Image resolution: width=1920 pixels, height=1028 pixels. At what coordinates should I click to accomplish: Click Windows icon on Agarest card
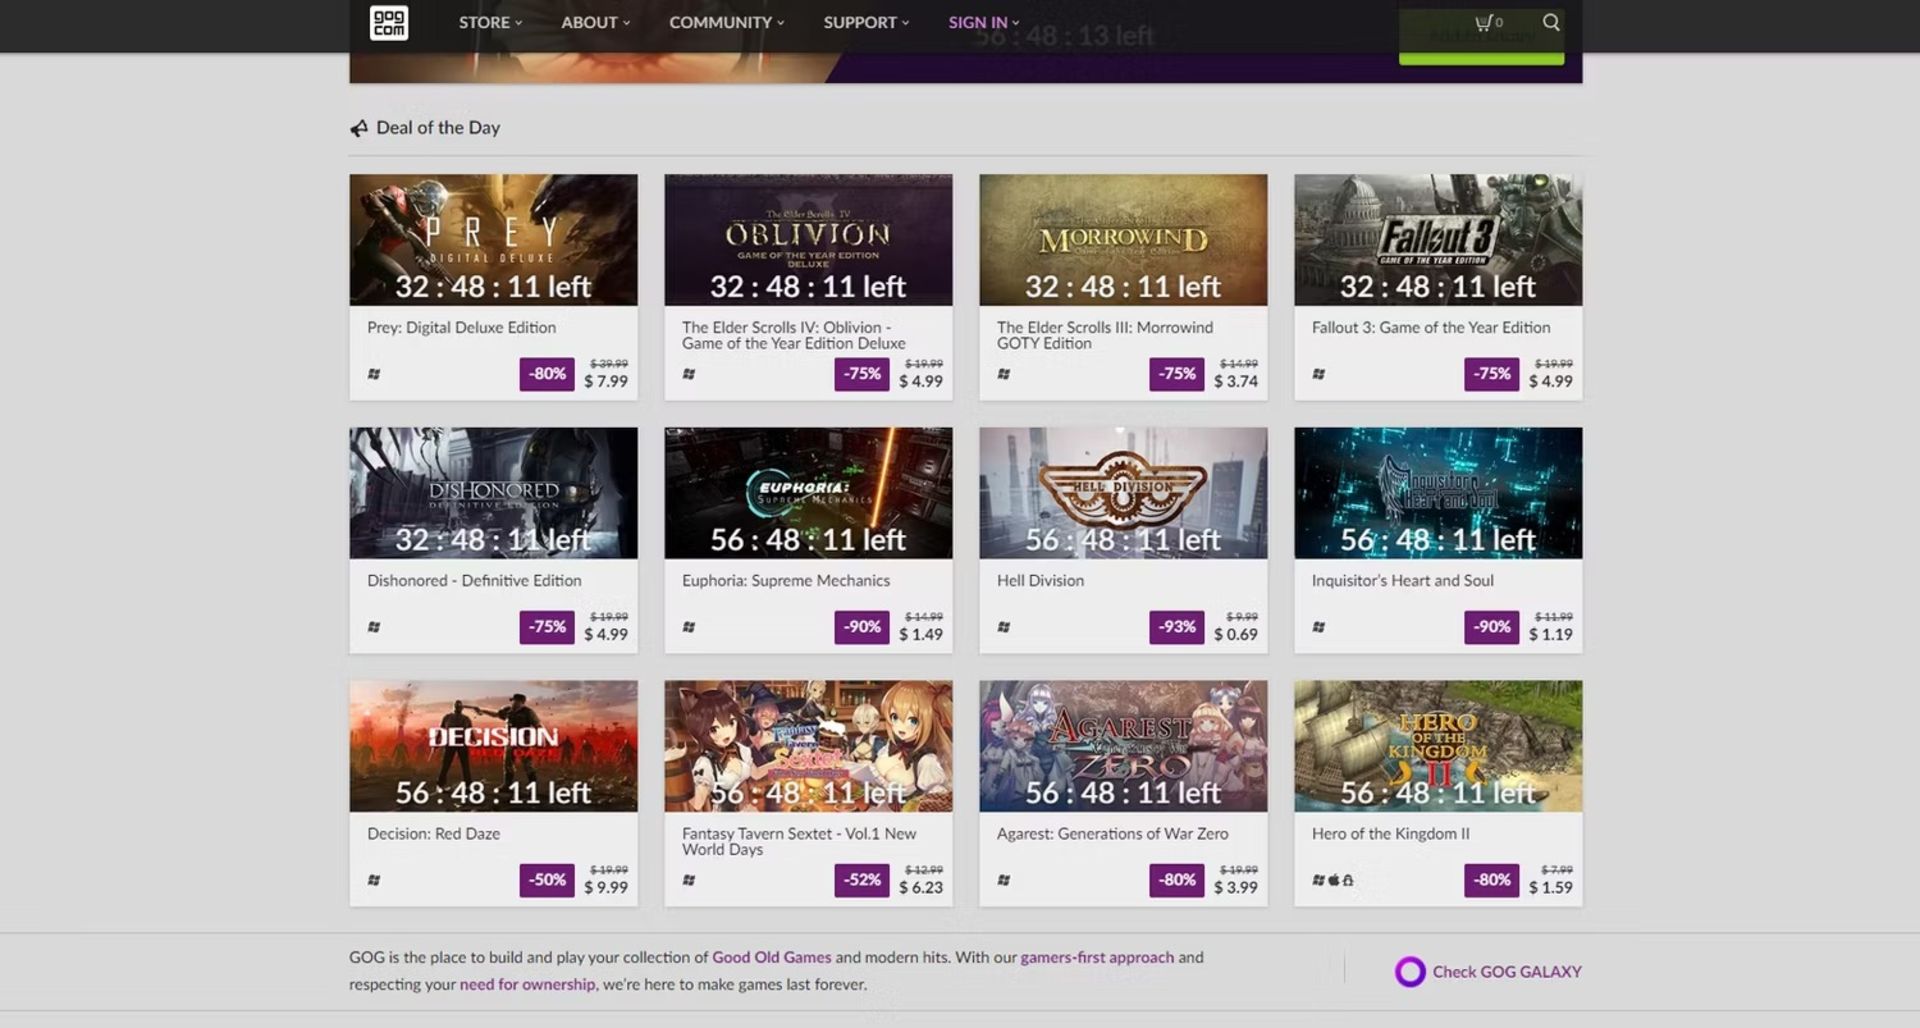(x=1004, y=880)
